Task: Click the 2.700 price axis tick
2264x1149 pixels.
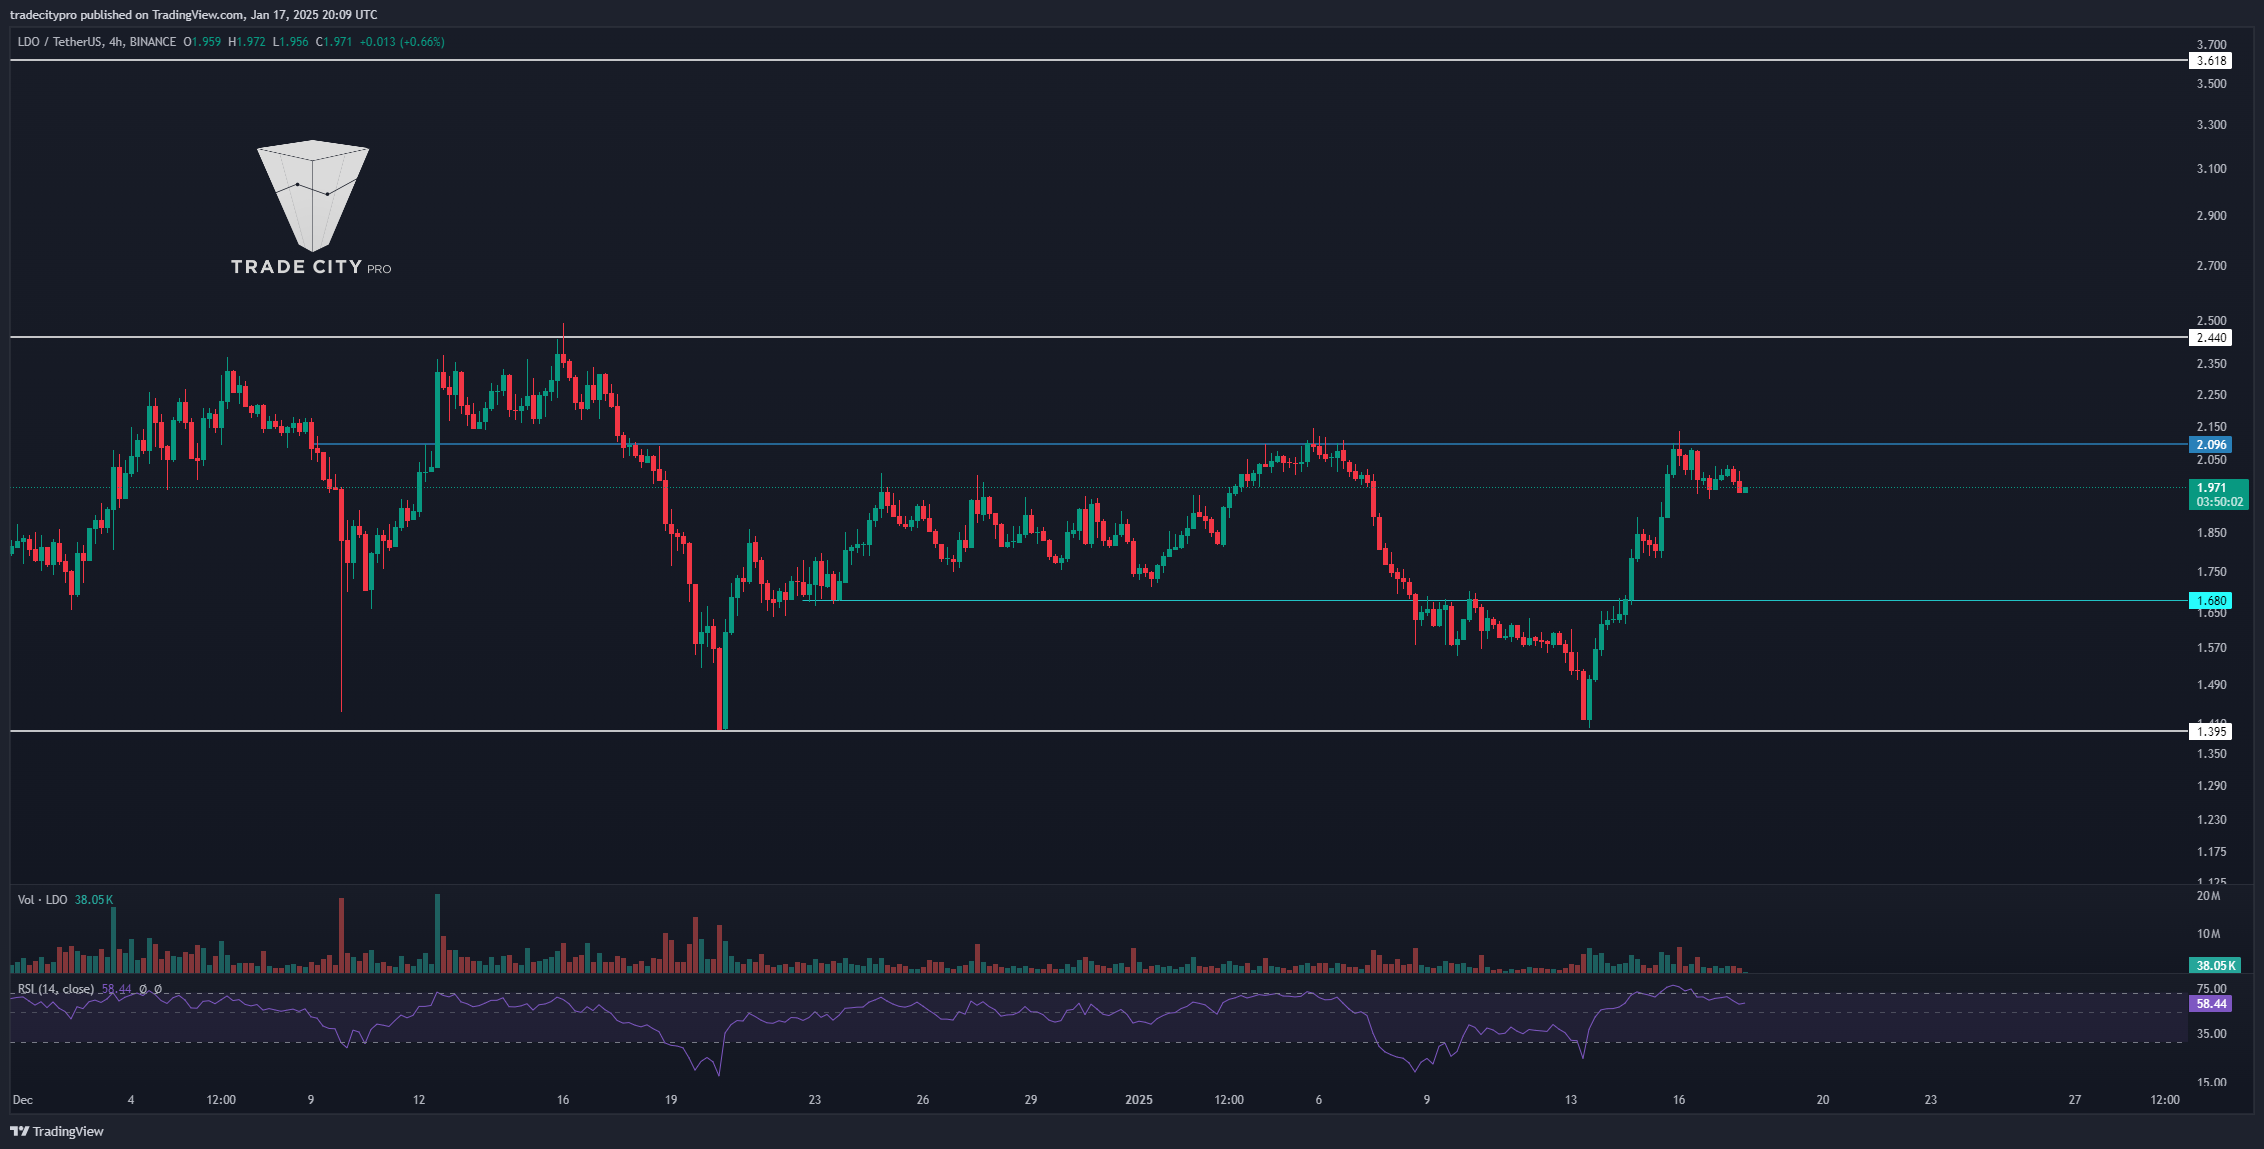Action: (2211, 266)
